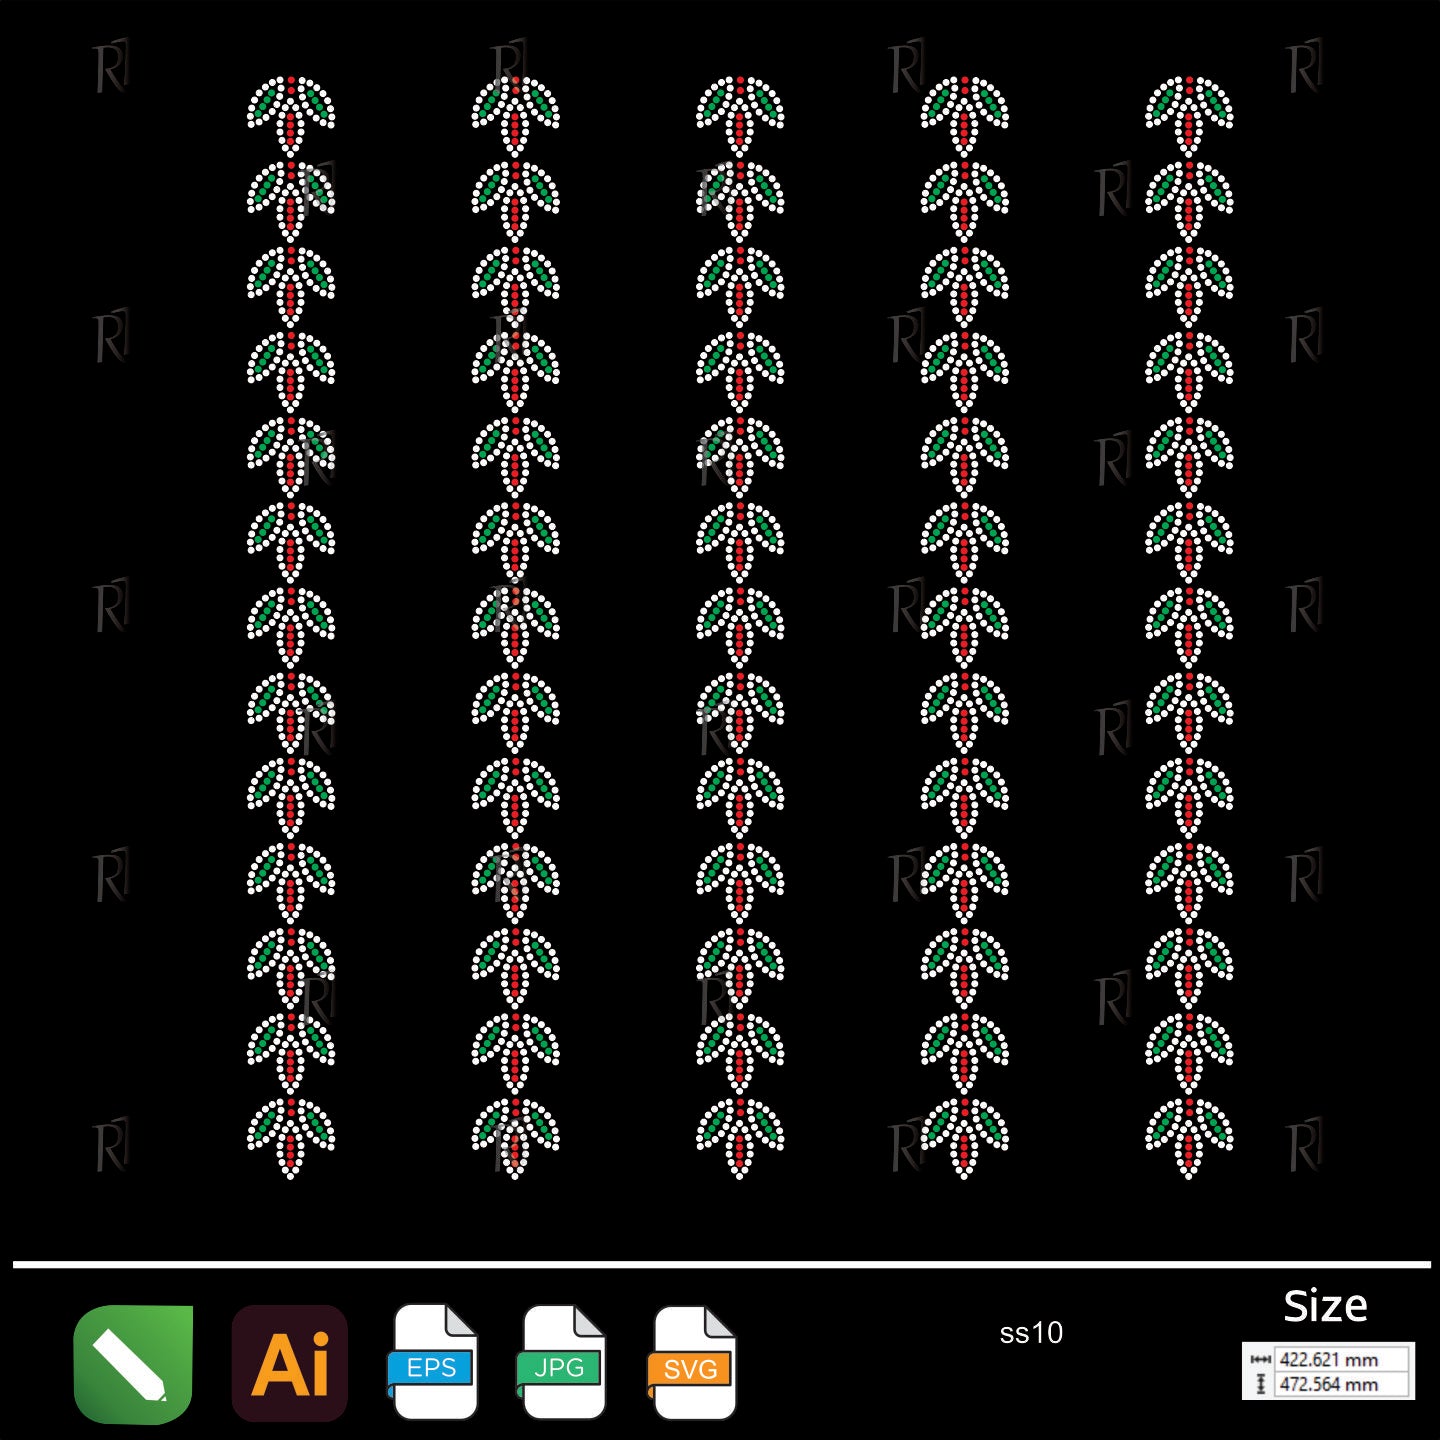This screenshot has height=1440, width=1440.
Task: Click the white horizontal divider line
Action: (720, 1265)
